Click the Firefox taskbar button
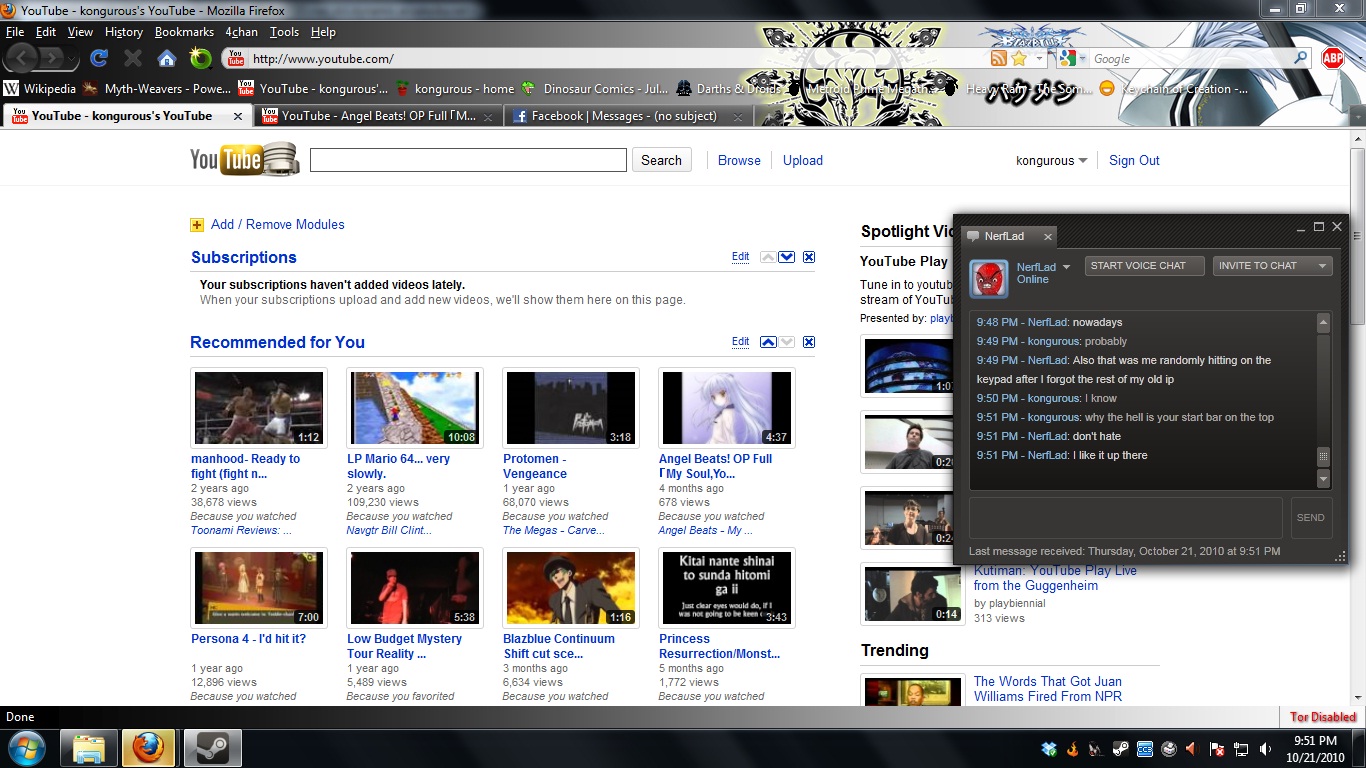The height and width of the screenshot is (768, 1366). (x=150, y=748)
